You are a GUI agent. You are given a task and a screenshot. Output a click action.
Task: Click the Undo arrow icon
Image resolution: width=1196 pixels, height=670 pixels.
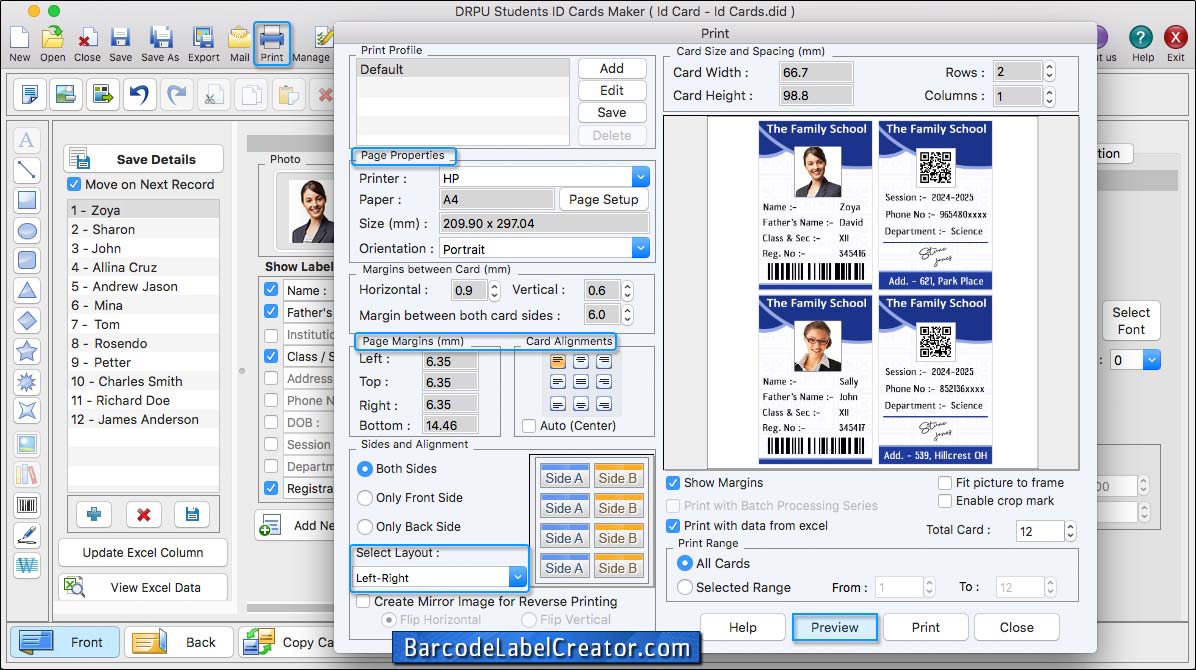click(x=139, y=95)
